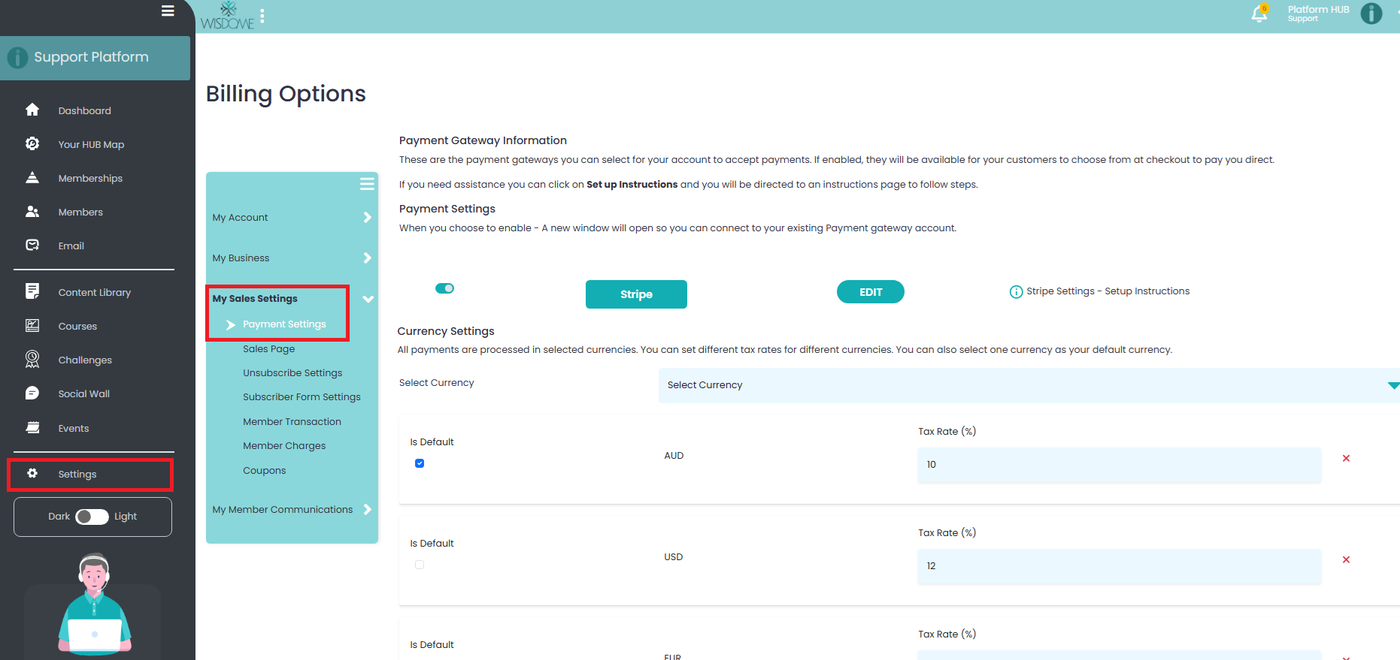Click the Memberships icon in sidebar
1400x660 pixels.
[32, 178]
